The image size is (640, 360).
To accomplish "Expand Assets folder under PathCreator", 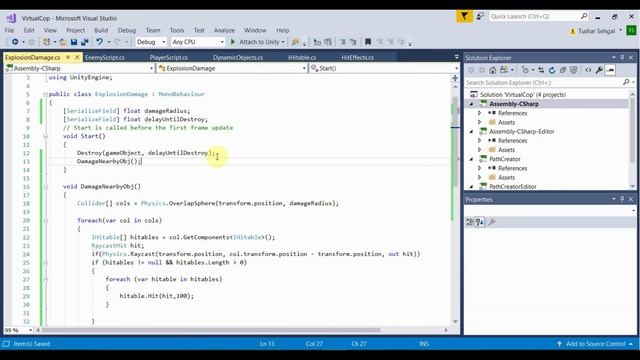I will (480, 178).
